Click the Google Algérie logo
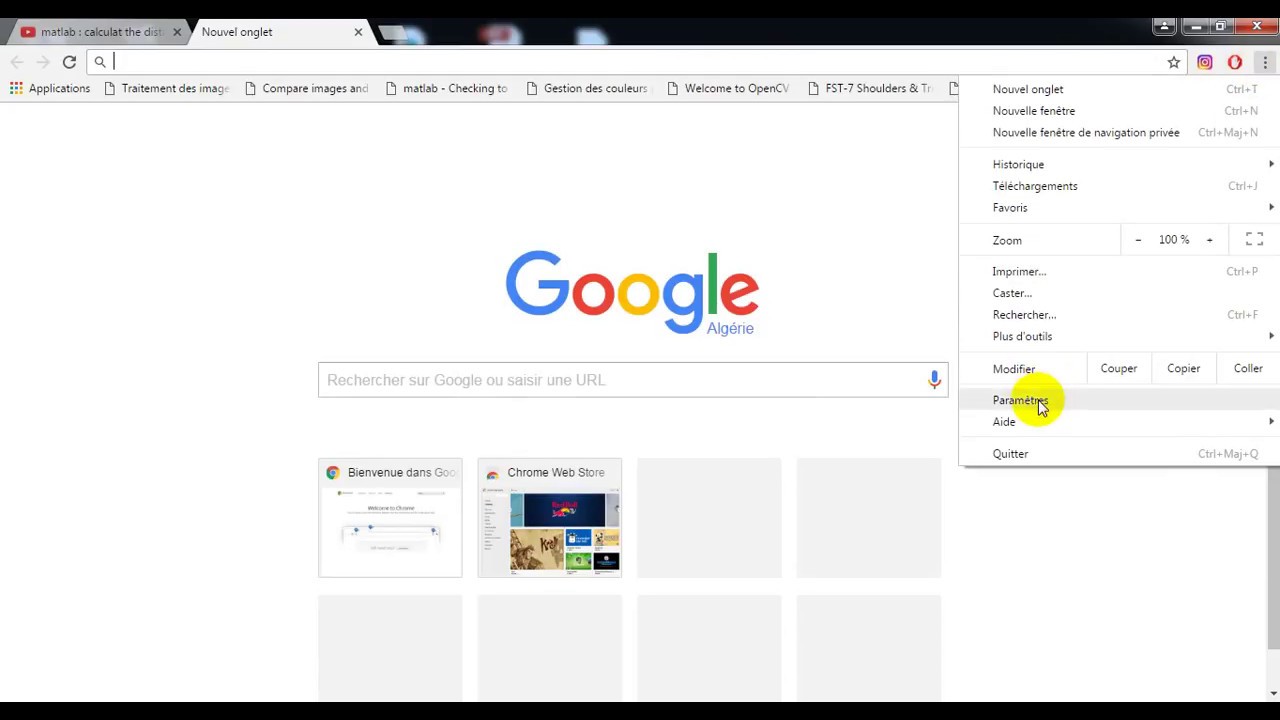The height and width of the screenshot is (720, 1280). pos(632,292)
